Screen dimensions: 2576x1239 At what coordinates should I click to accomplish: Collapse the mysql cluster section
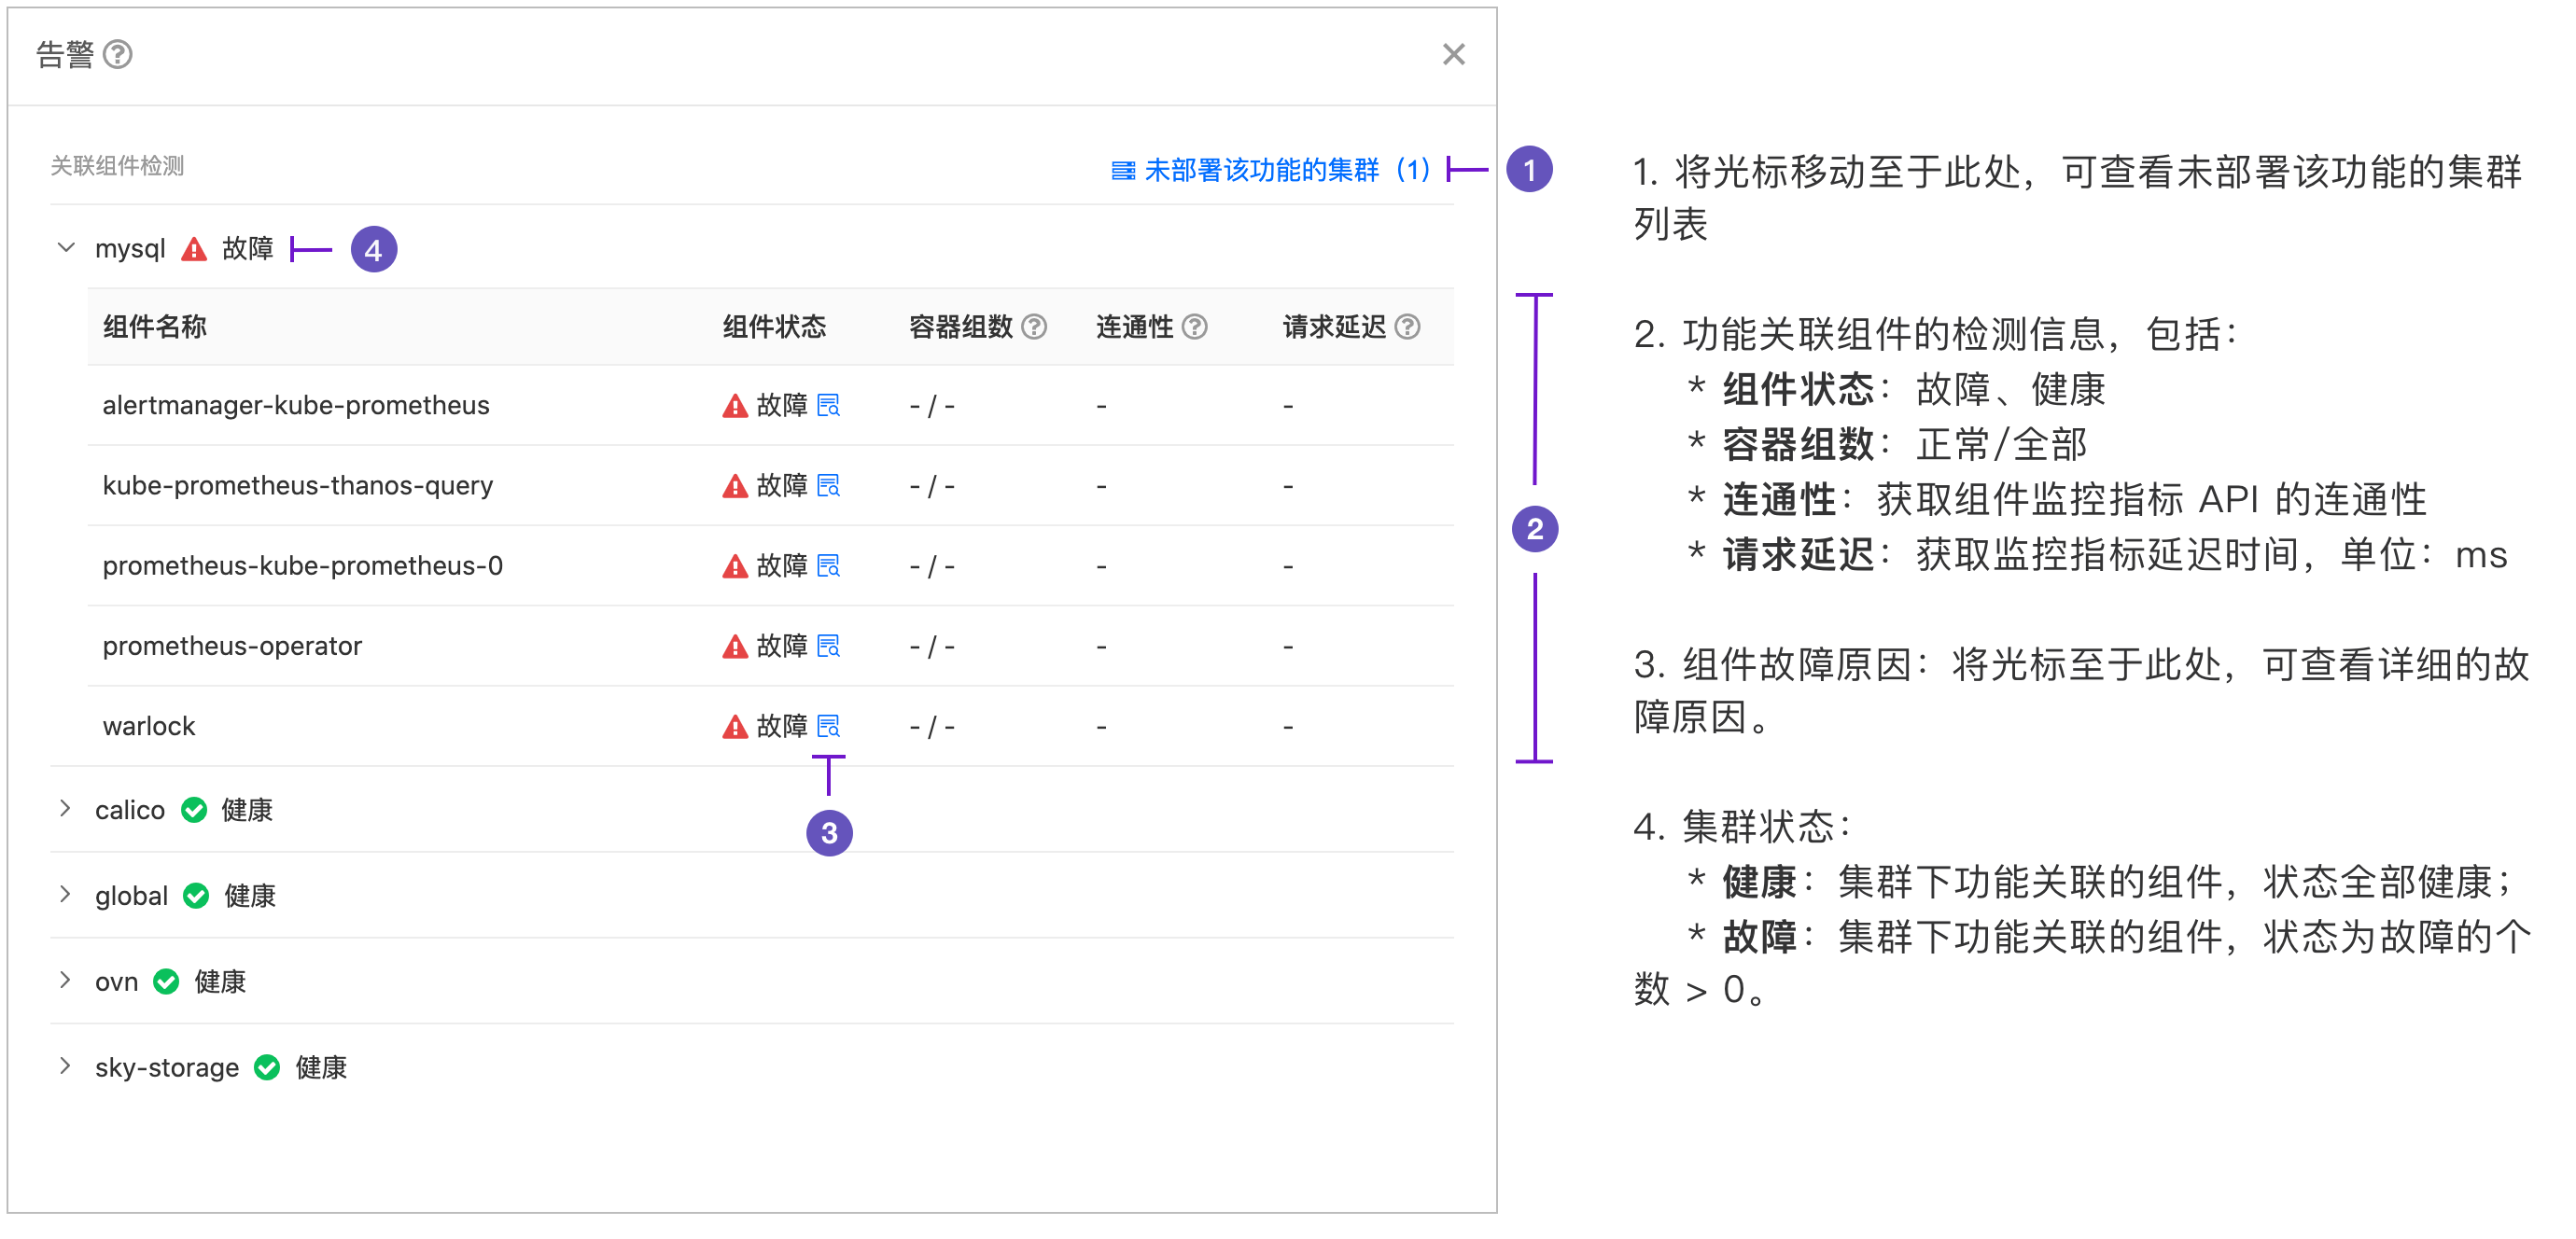click(66, 248)
